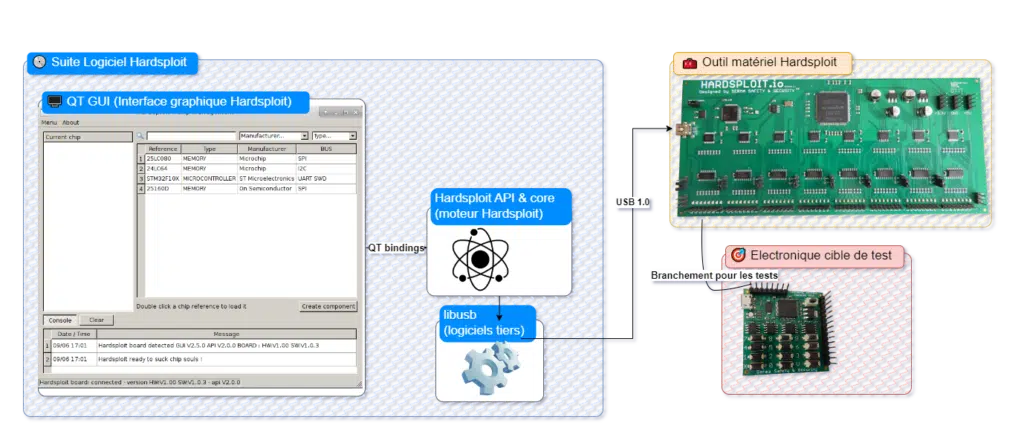Viewport: 1024px width, 446px height.
Task: Click the Message console column header
Action: (226, 334)
